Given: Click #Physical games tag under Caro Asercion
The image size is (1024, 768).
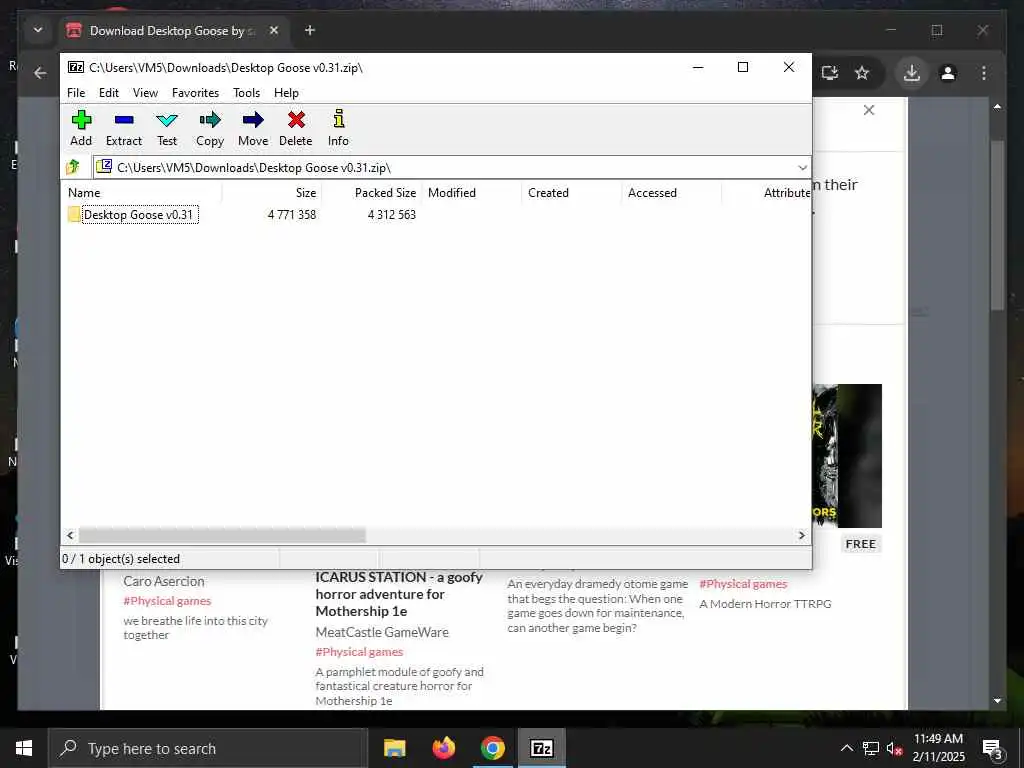Looking at the screenshot, I should coord(167,601).
